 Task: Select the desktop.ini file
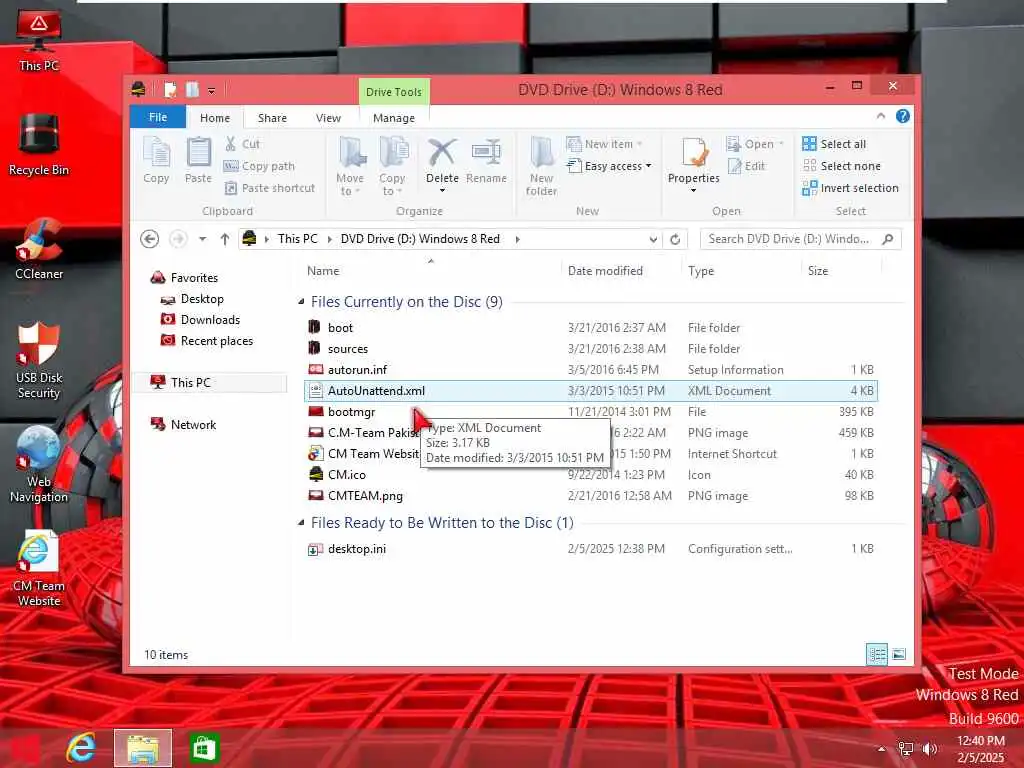pos(590,549)
